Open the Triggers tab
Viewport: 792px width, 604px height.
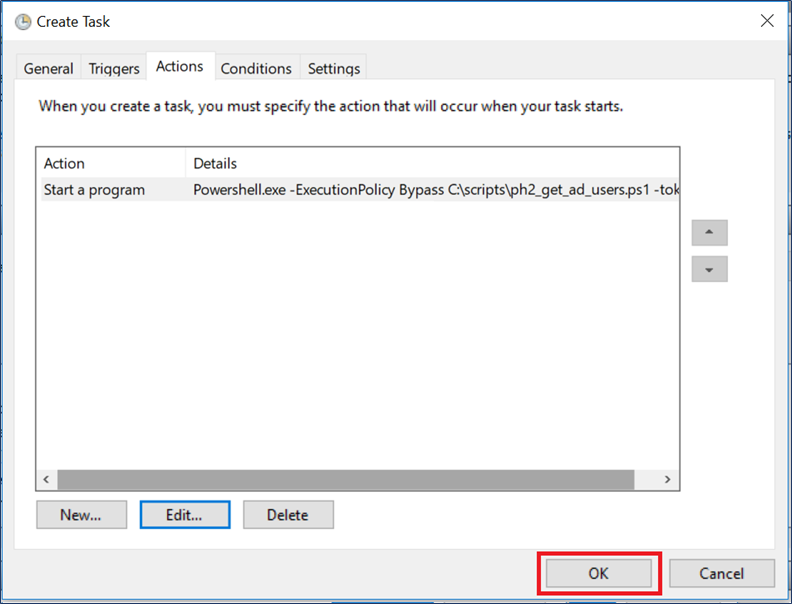114,68
